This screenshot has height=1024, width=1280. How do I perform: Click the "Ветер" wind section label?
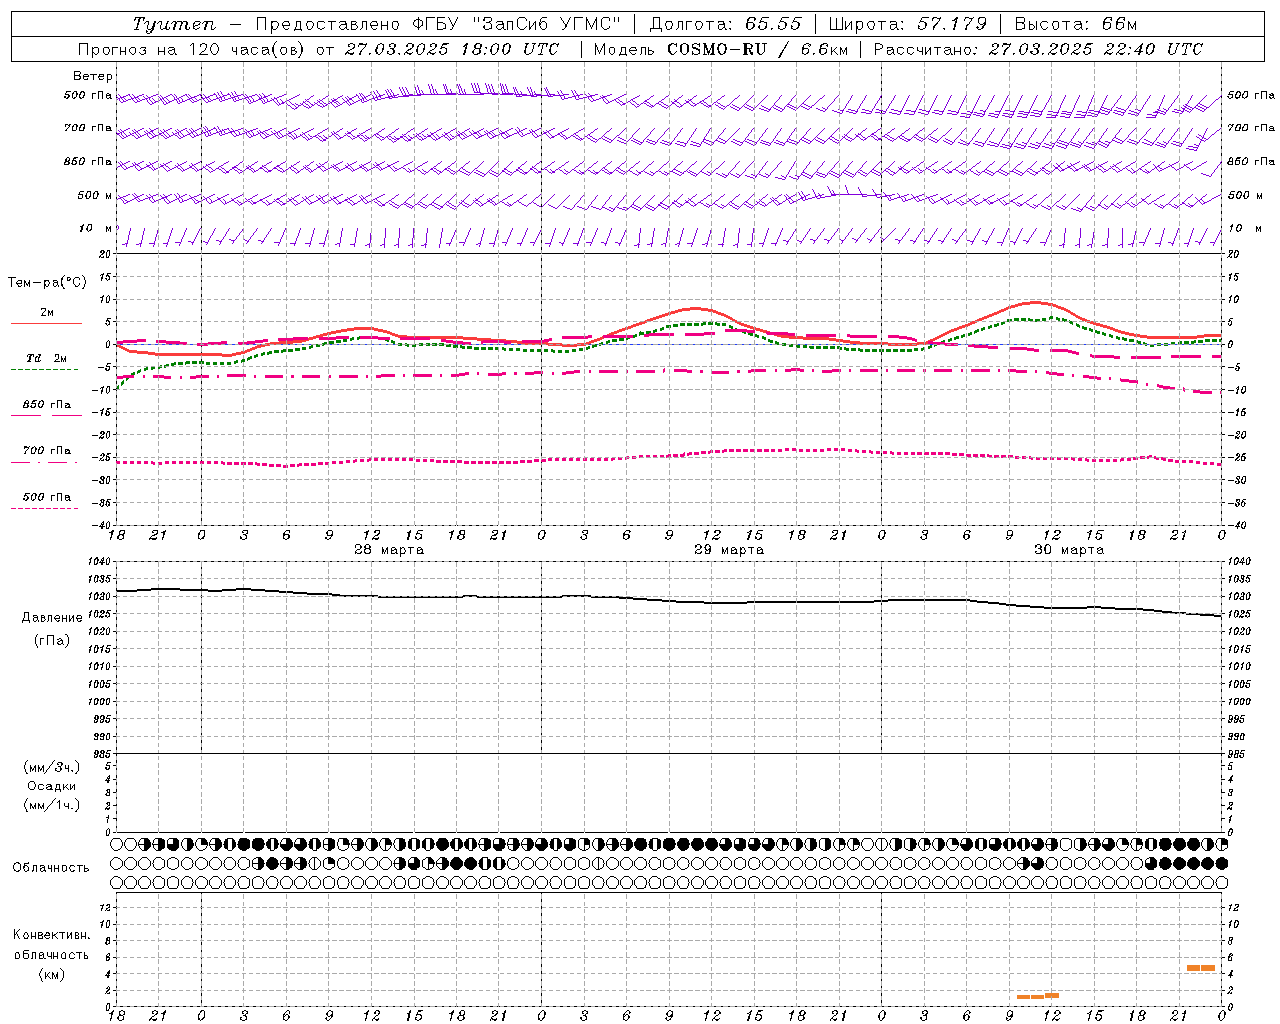93,76
